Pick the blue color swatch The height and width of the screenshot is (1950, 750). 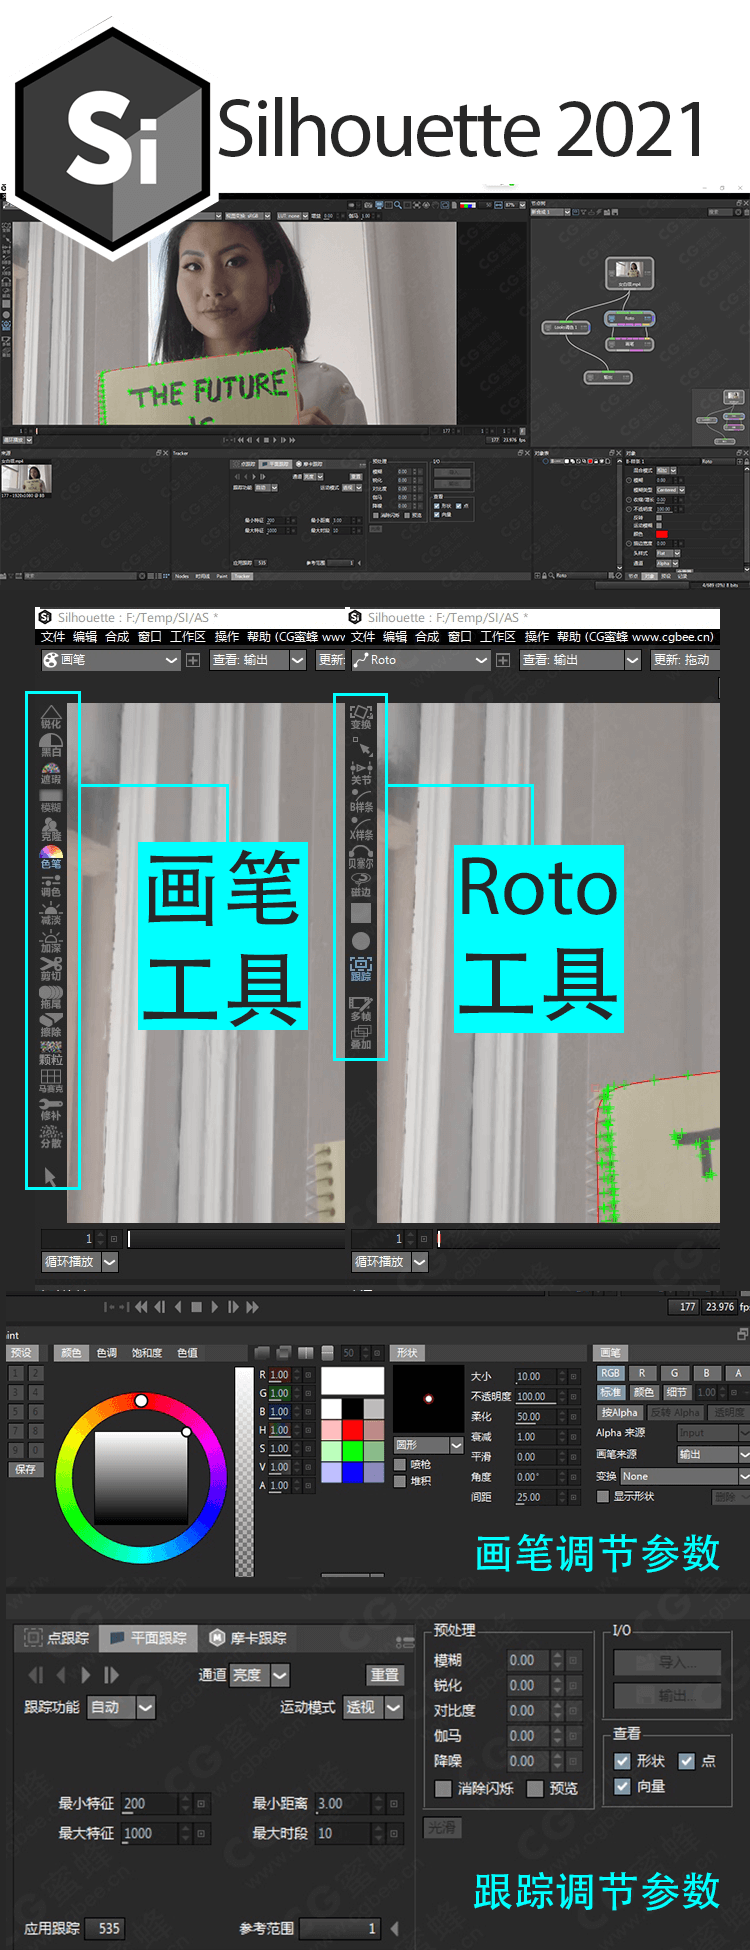tap(353, 1472)
